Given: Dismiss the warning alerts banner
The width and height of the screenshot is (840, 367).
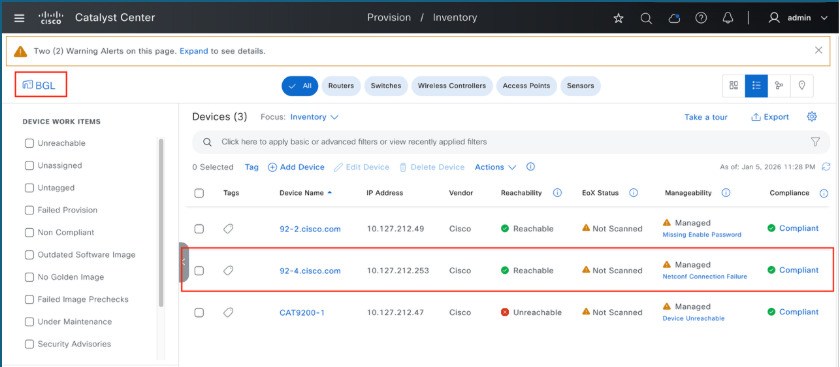Looking at the screenshot, I should (819, 50).
